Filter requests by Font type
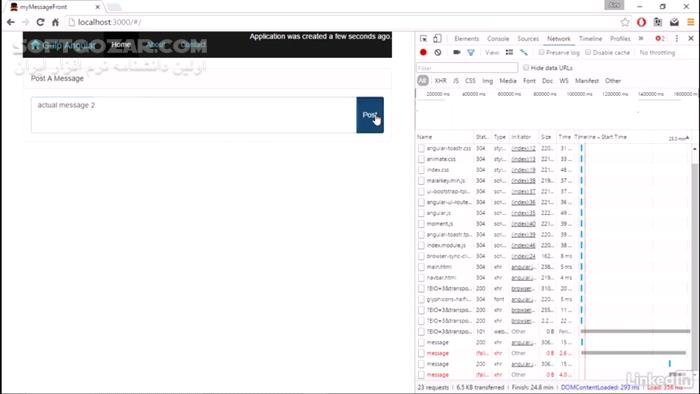 (529, 81)
